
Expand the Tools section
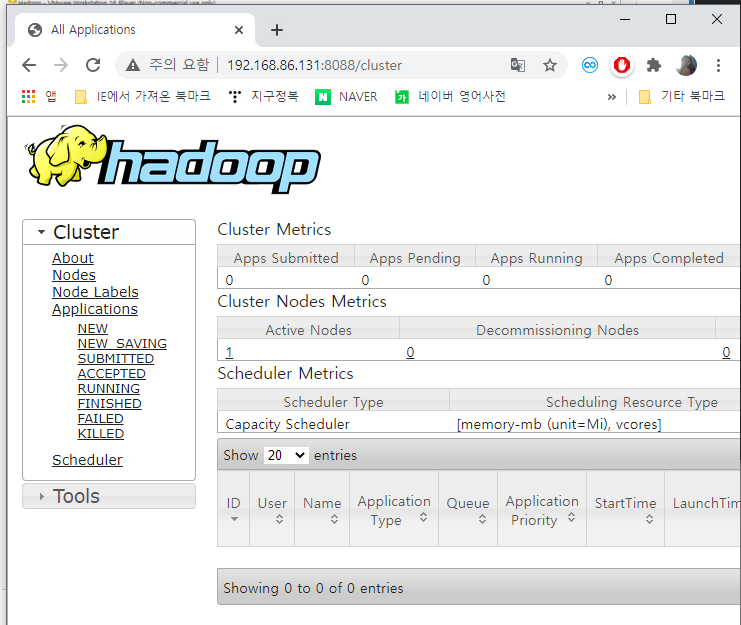point(109,496)
